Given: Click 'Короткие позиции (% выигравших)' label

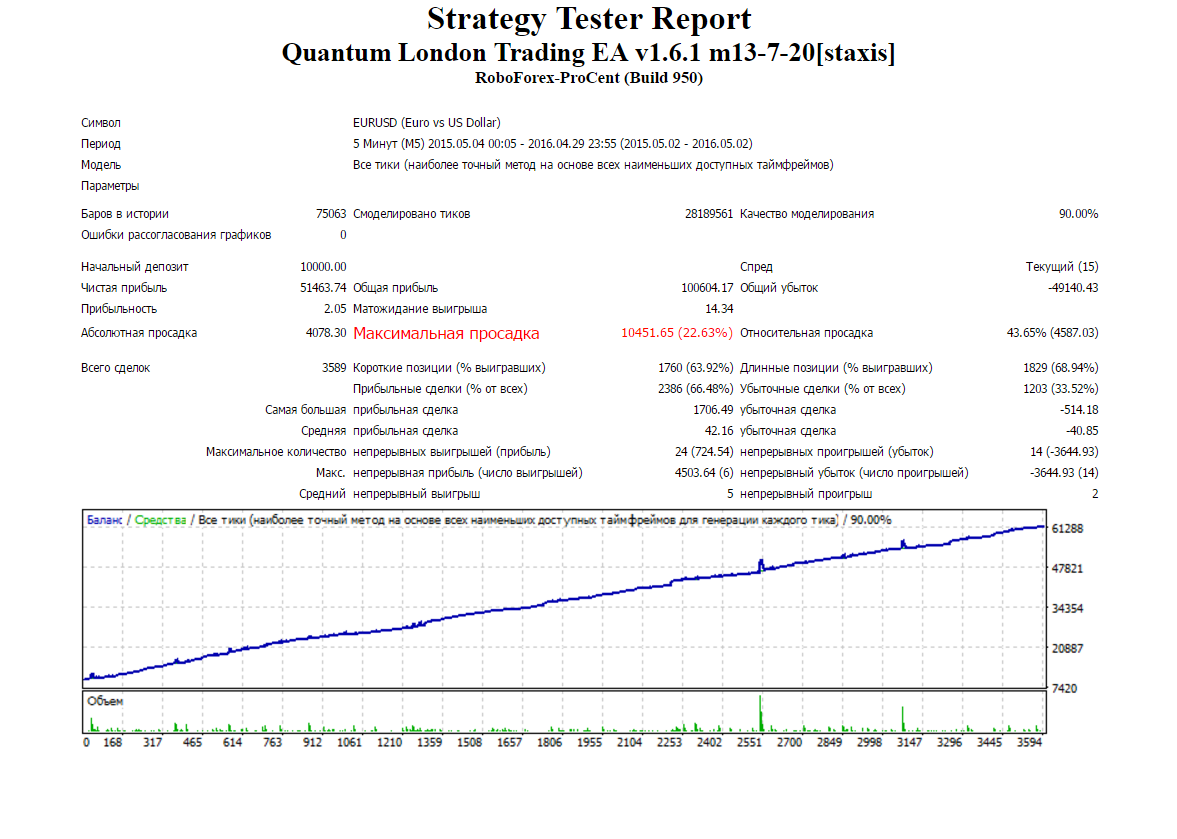Looking at the screenshot, I should (449, 368).
